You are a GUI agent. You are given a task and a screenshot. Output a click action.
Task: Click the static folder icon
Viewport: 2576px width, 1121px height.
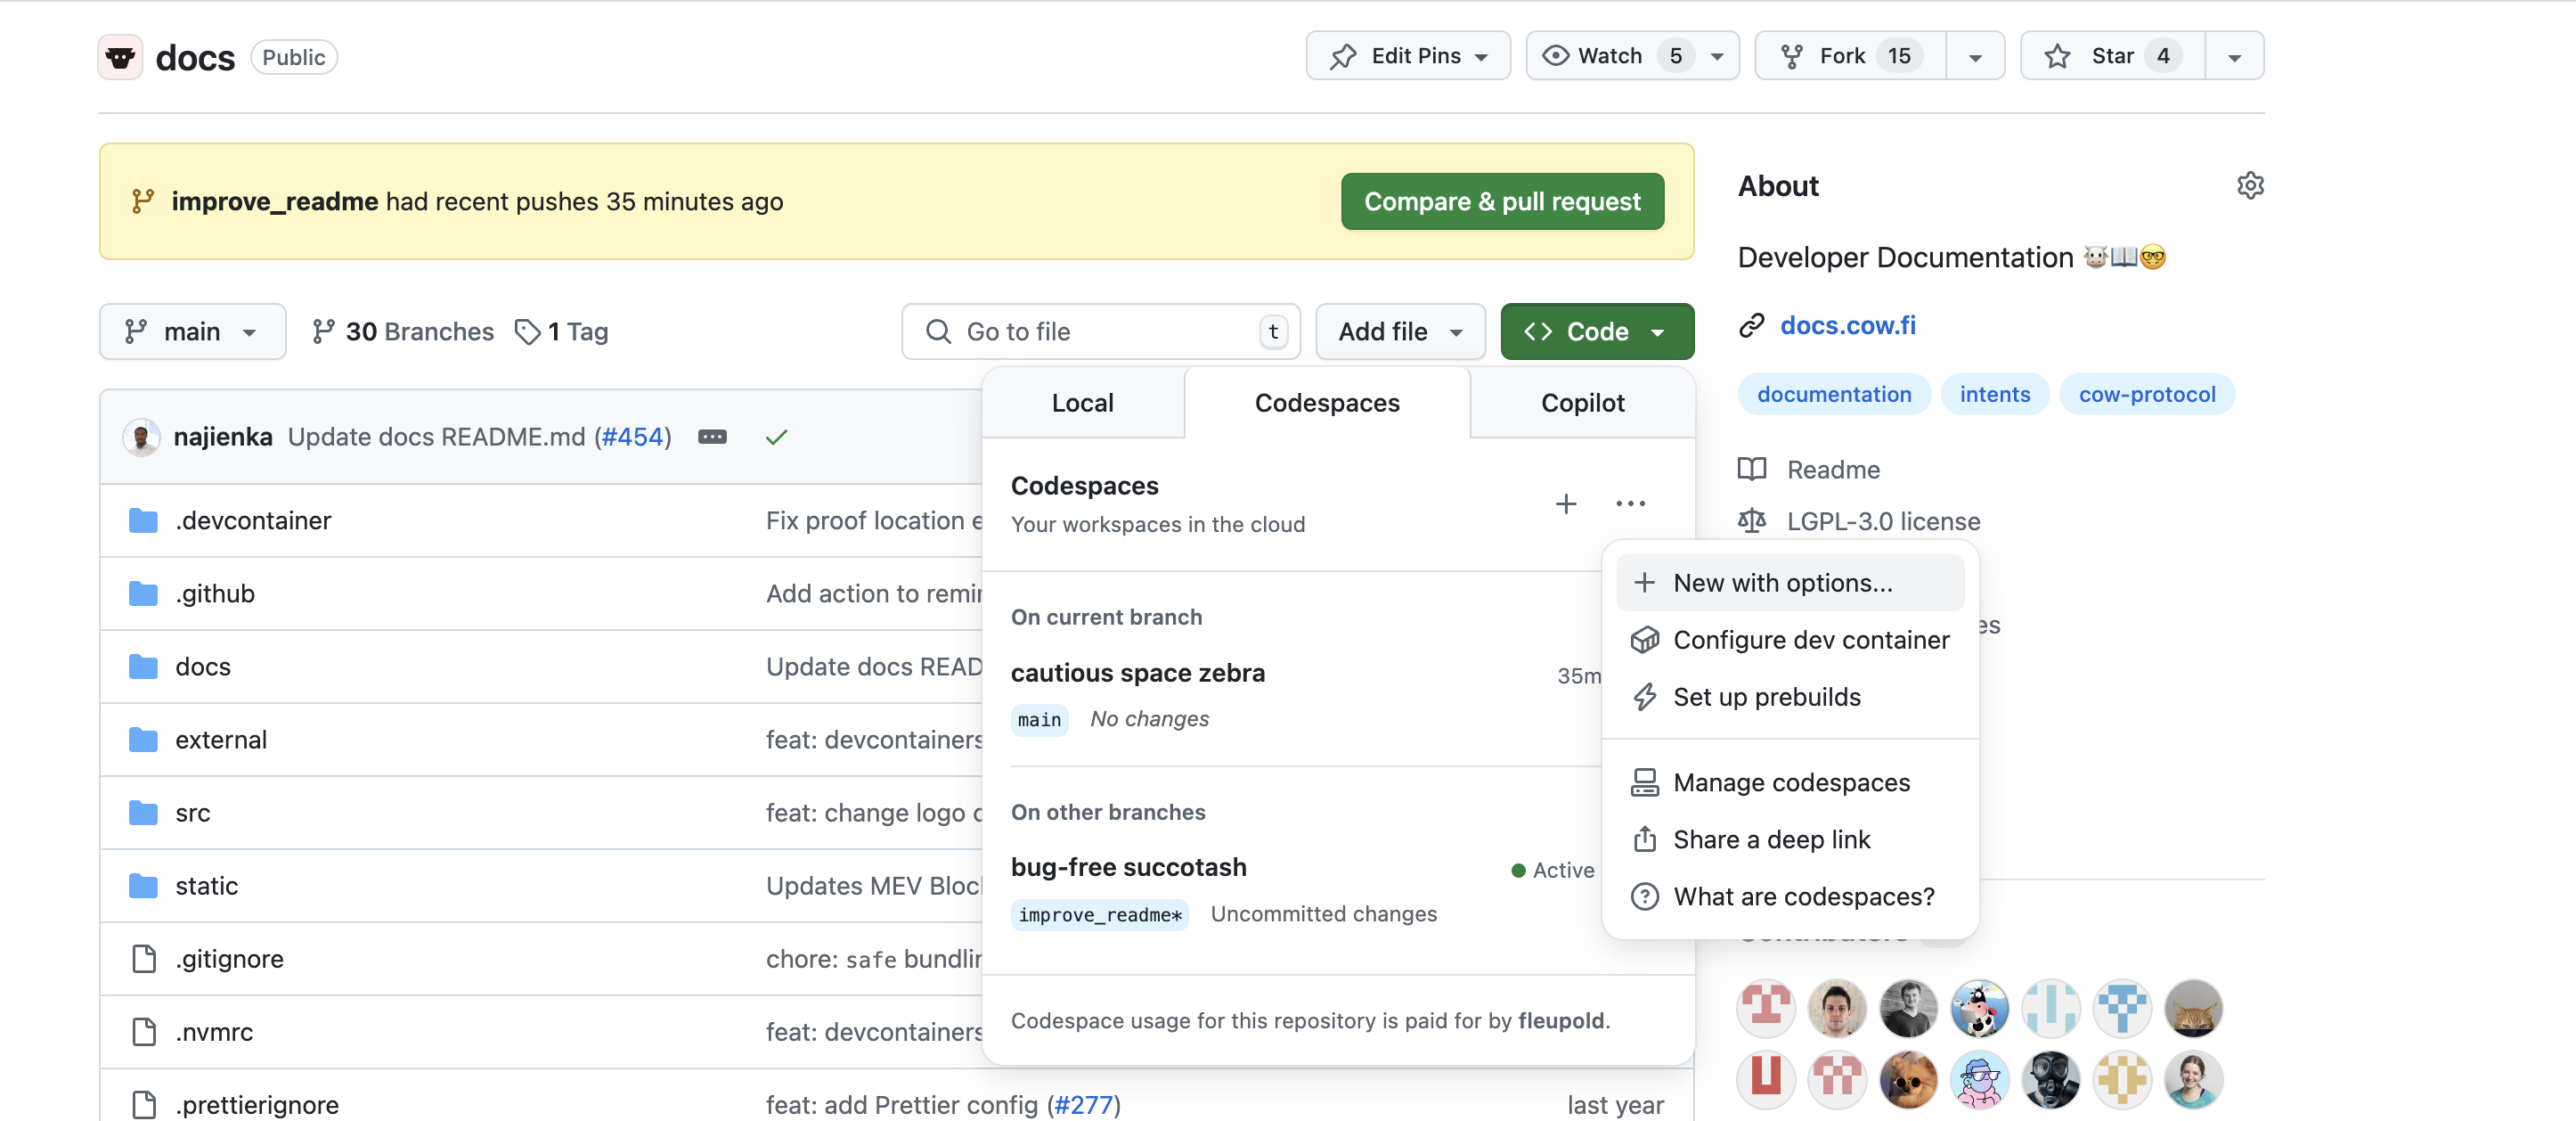tap(144, 886)
